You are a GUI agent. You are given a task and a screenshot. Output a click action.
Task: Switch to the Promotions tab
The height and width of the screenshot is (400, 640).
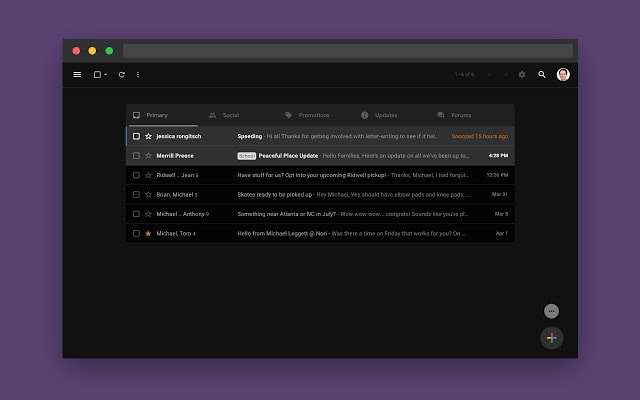pyautogui.click(x=313, y=115)
